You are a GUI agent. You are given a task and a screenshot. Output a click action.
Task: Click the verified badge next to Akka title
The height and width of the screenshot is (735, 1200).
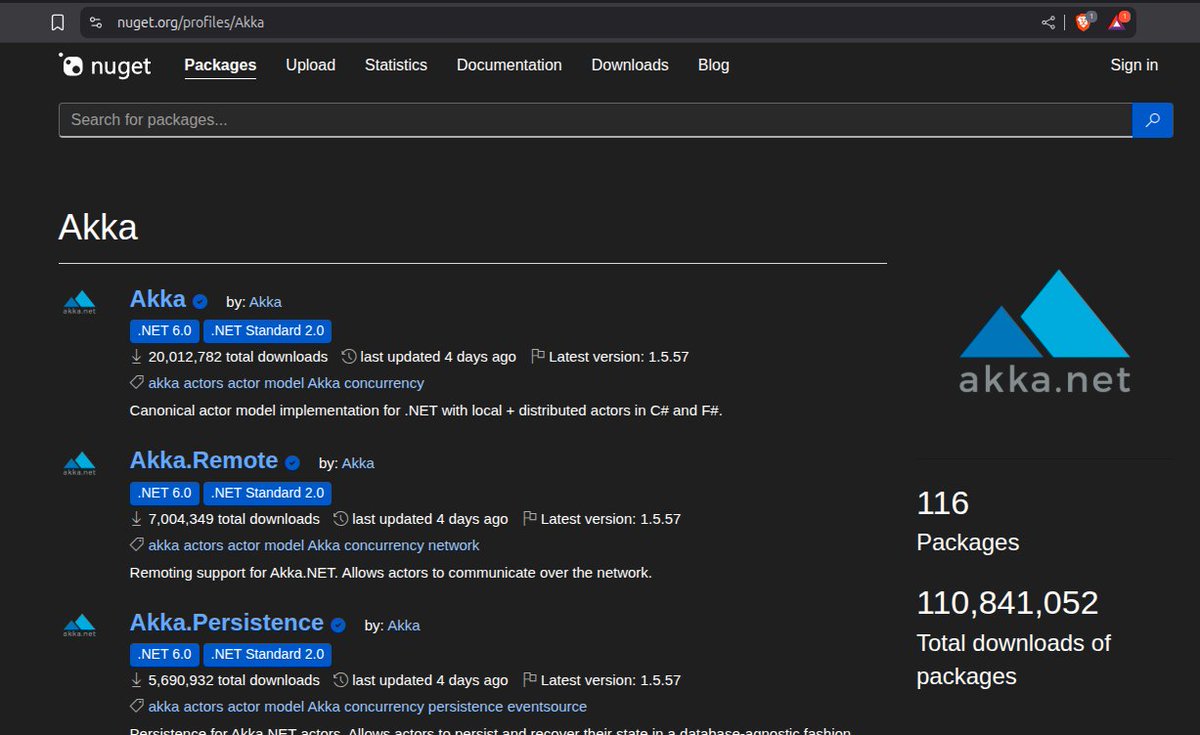point(200,301)
